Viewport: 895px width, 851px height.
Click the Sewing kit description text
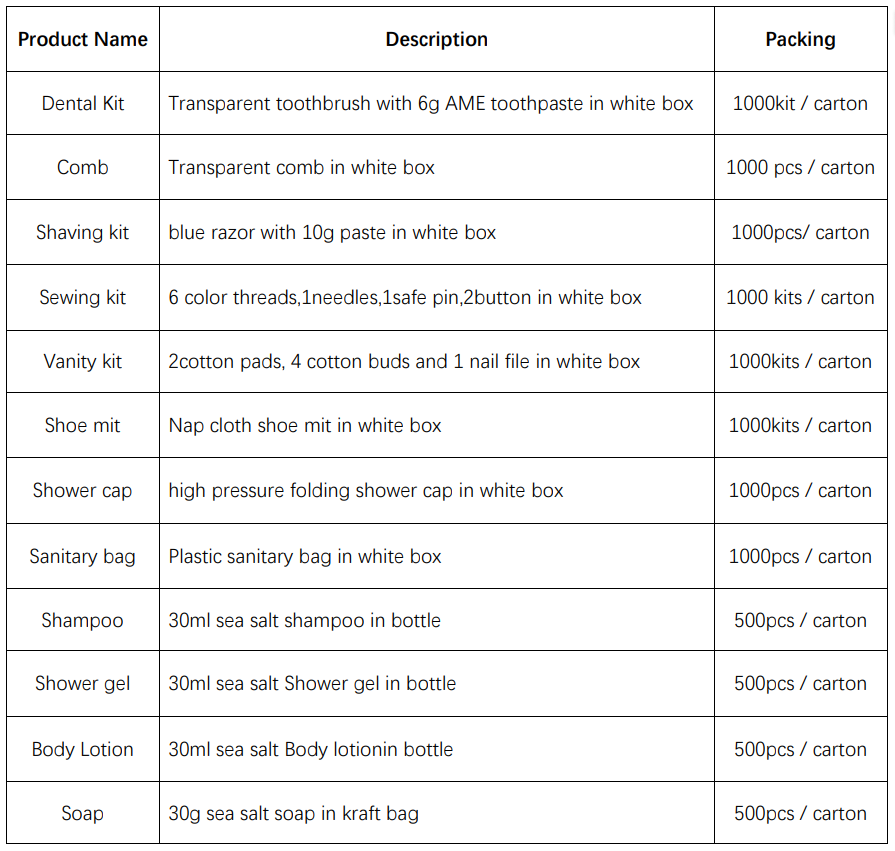405,297
